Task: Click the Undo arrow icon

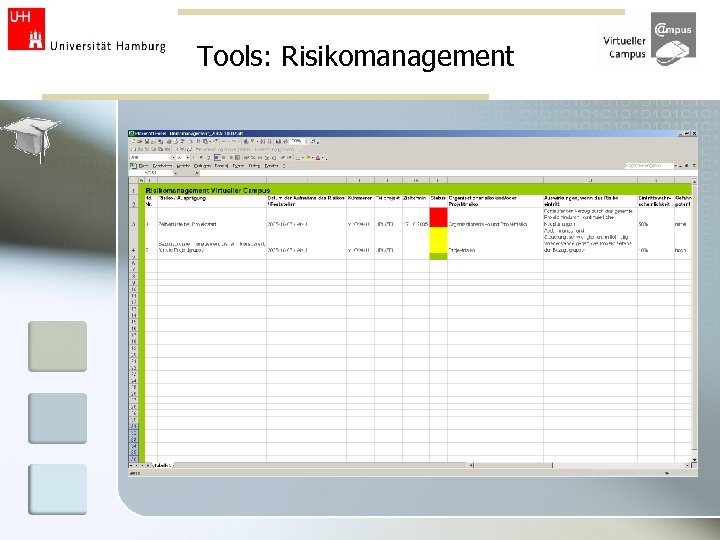Action: (224, 141)
